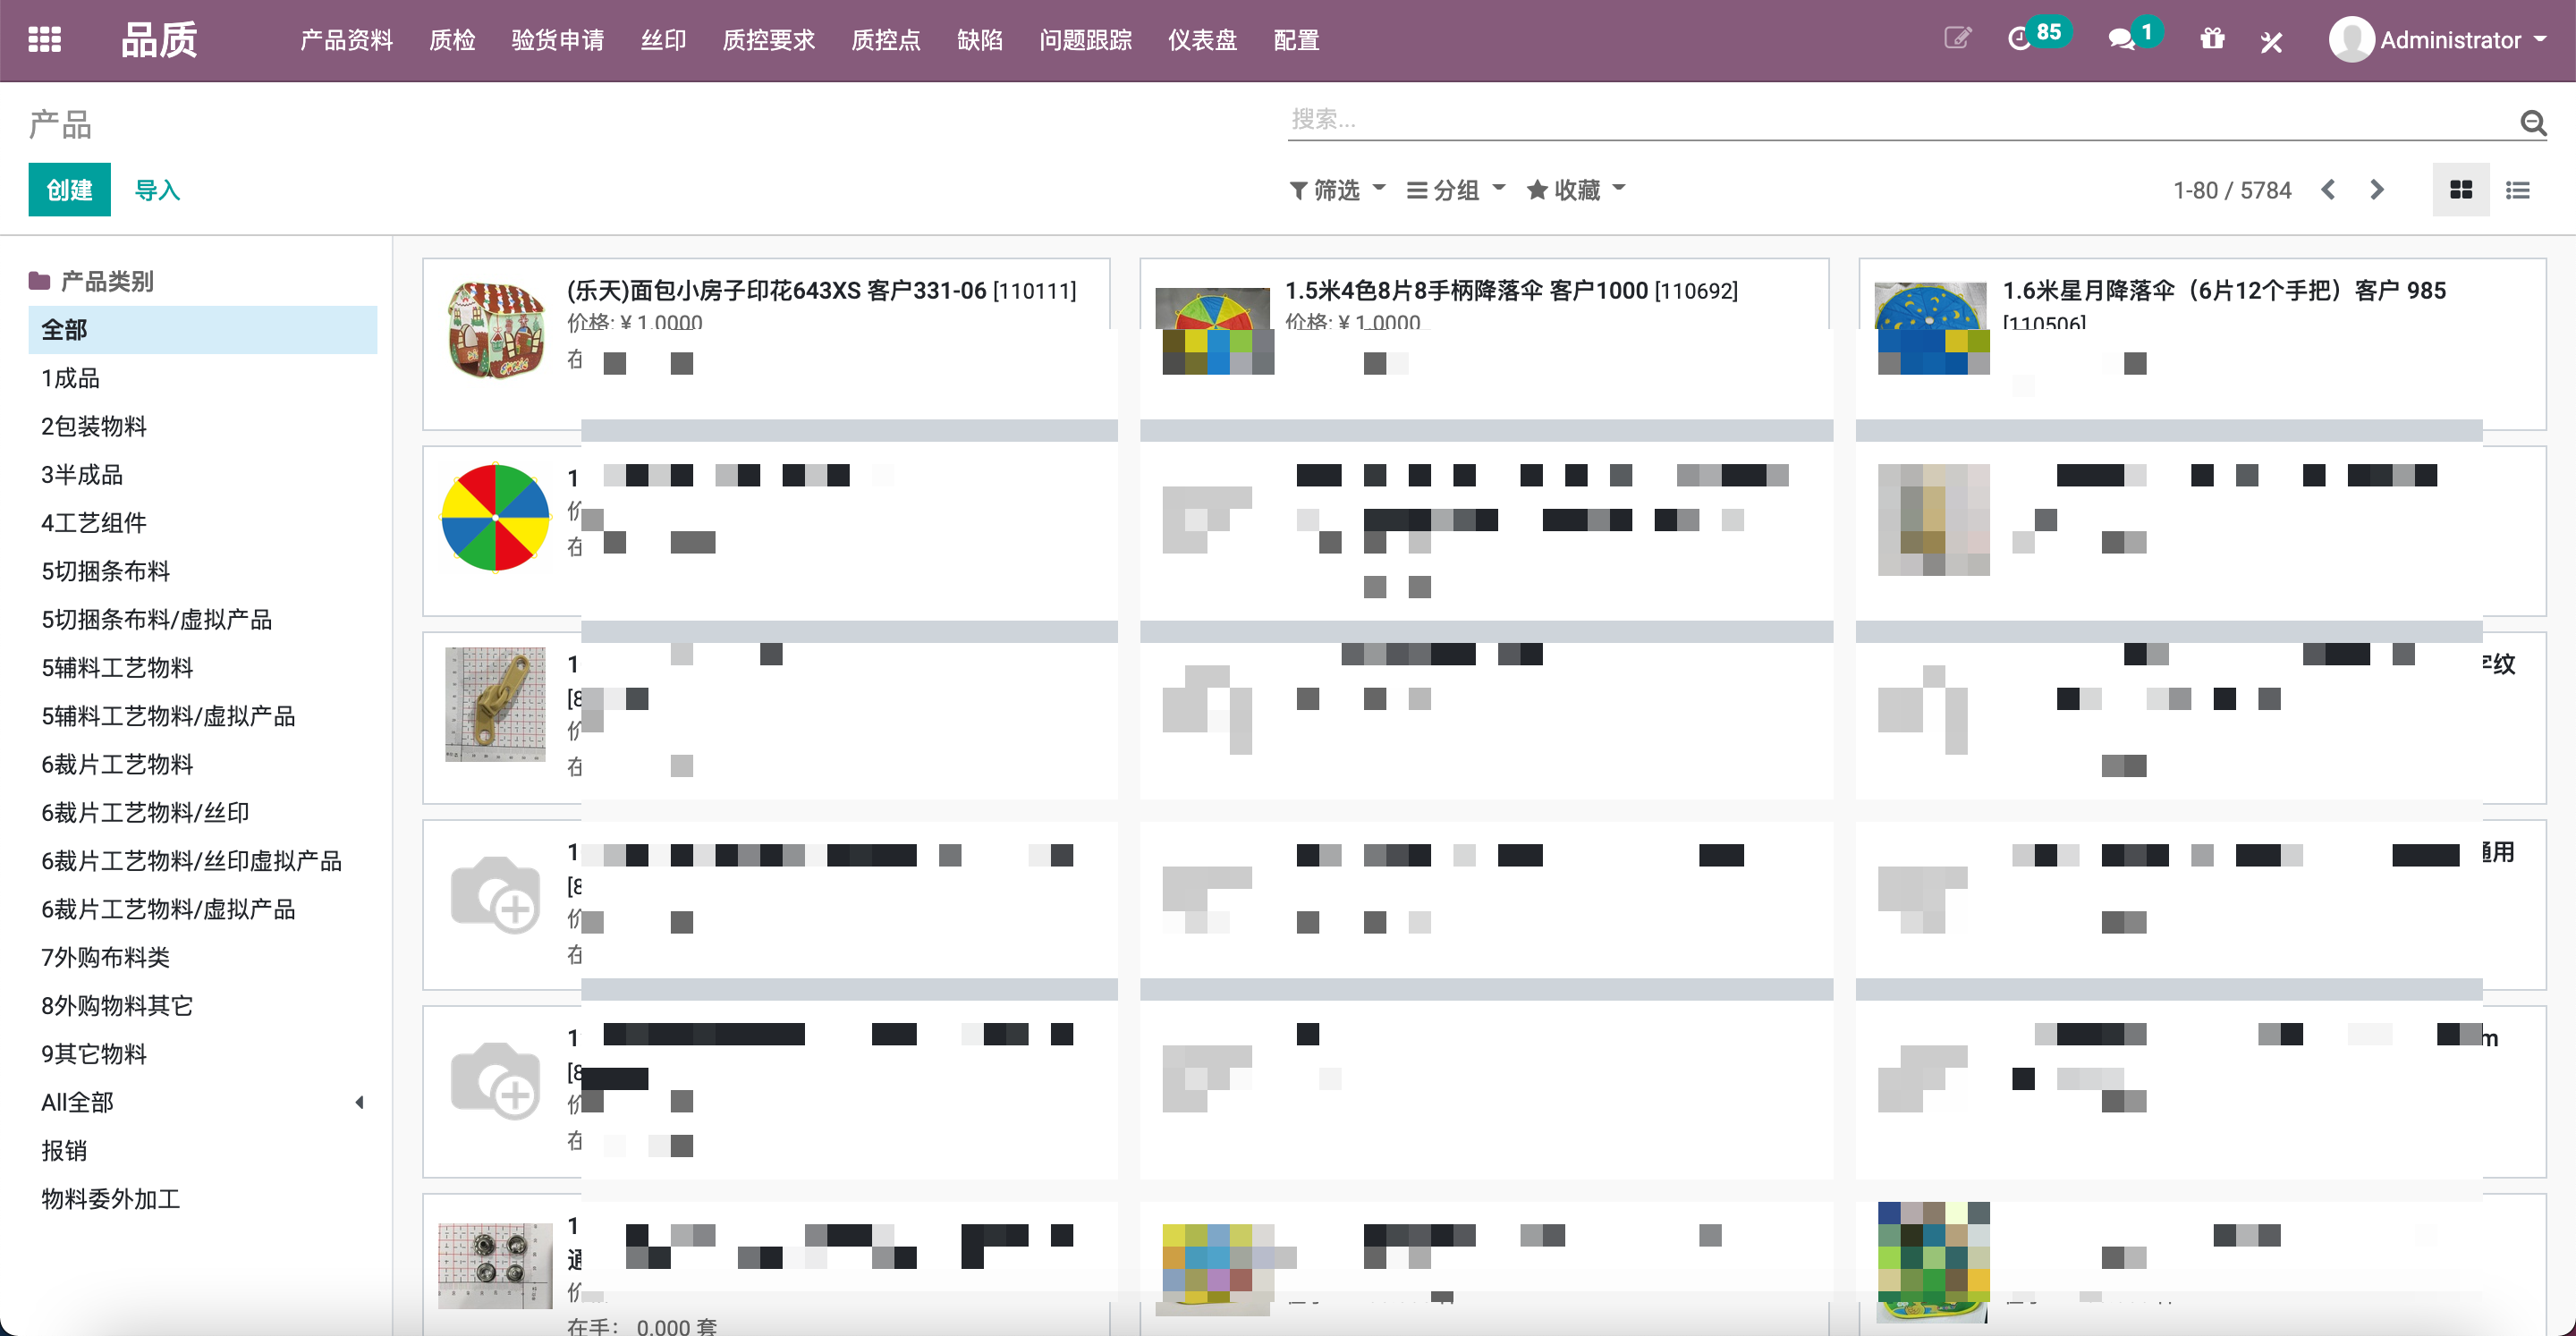Click the colorful pinwheel parachute thumbnail
2576x1336 pixels.
click(496, 517)
